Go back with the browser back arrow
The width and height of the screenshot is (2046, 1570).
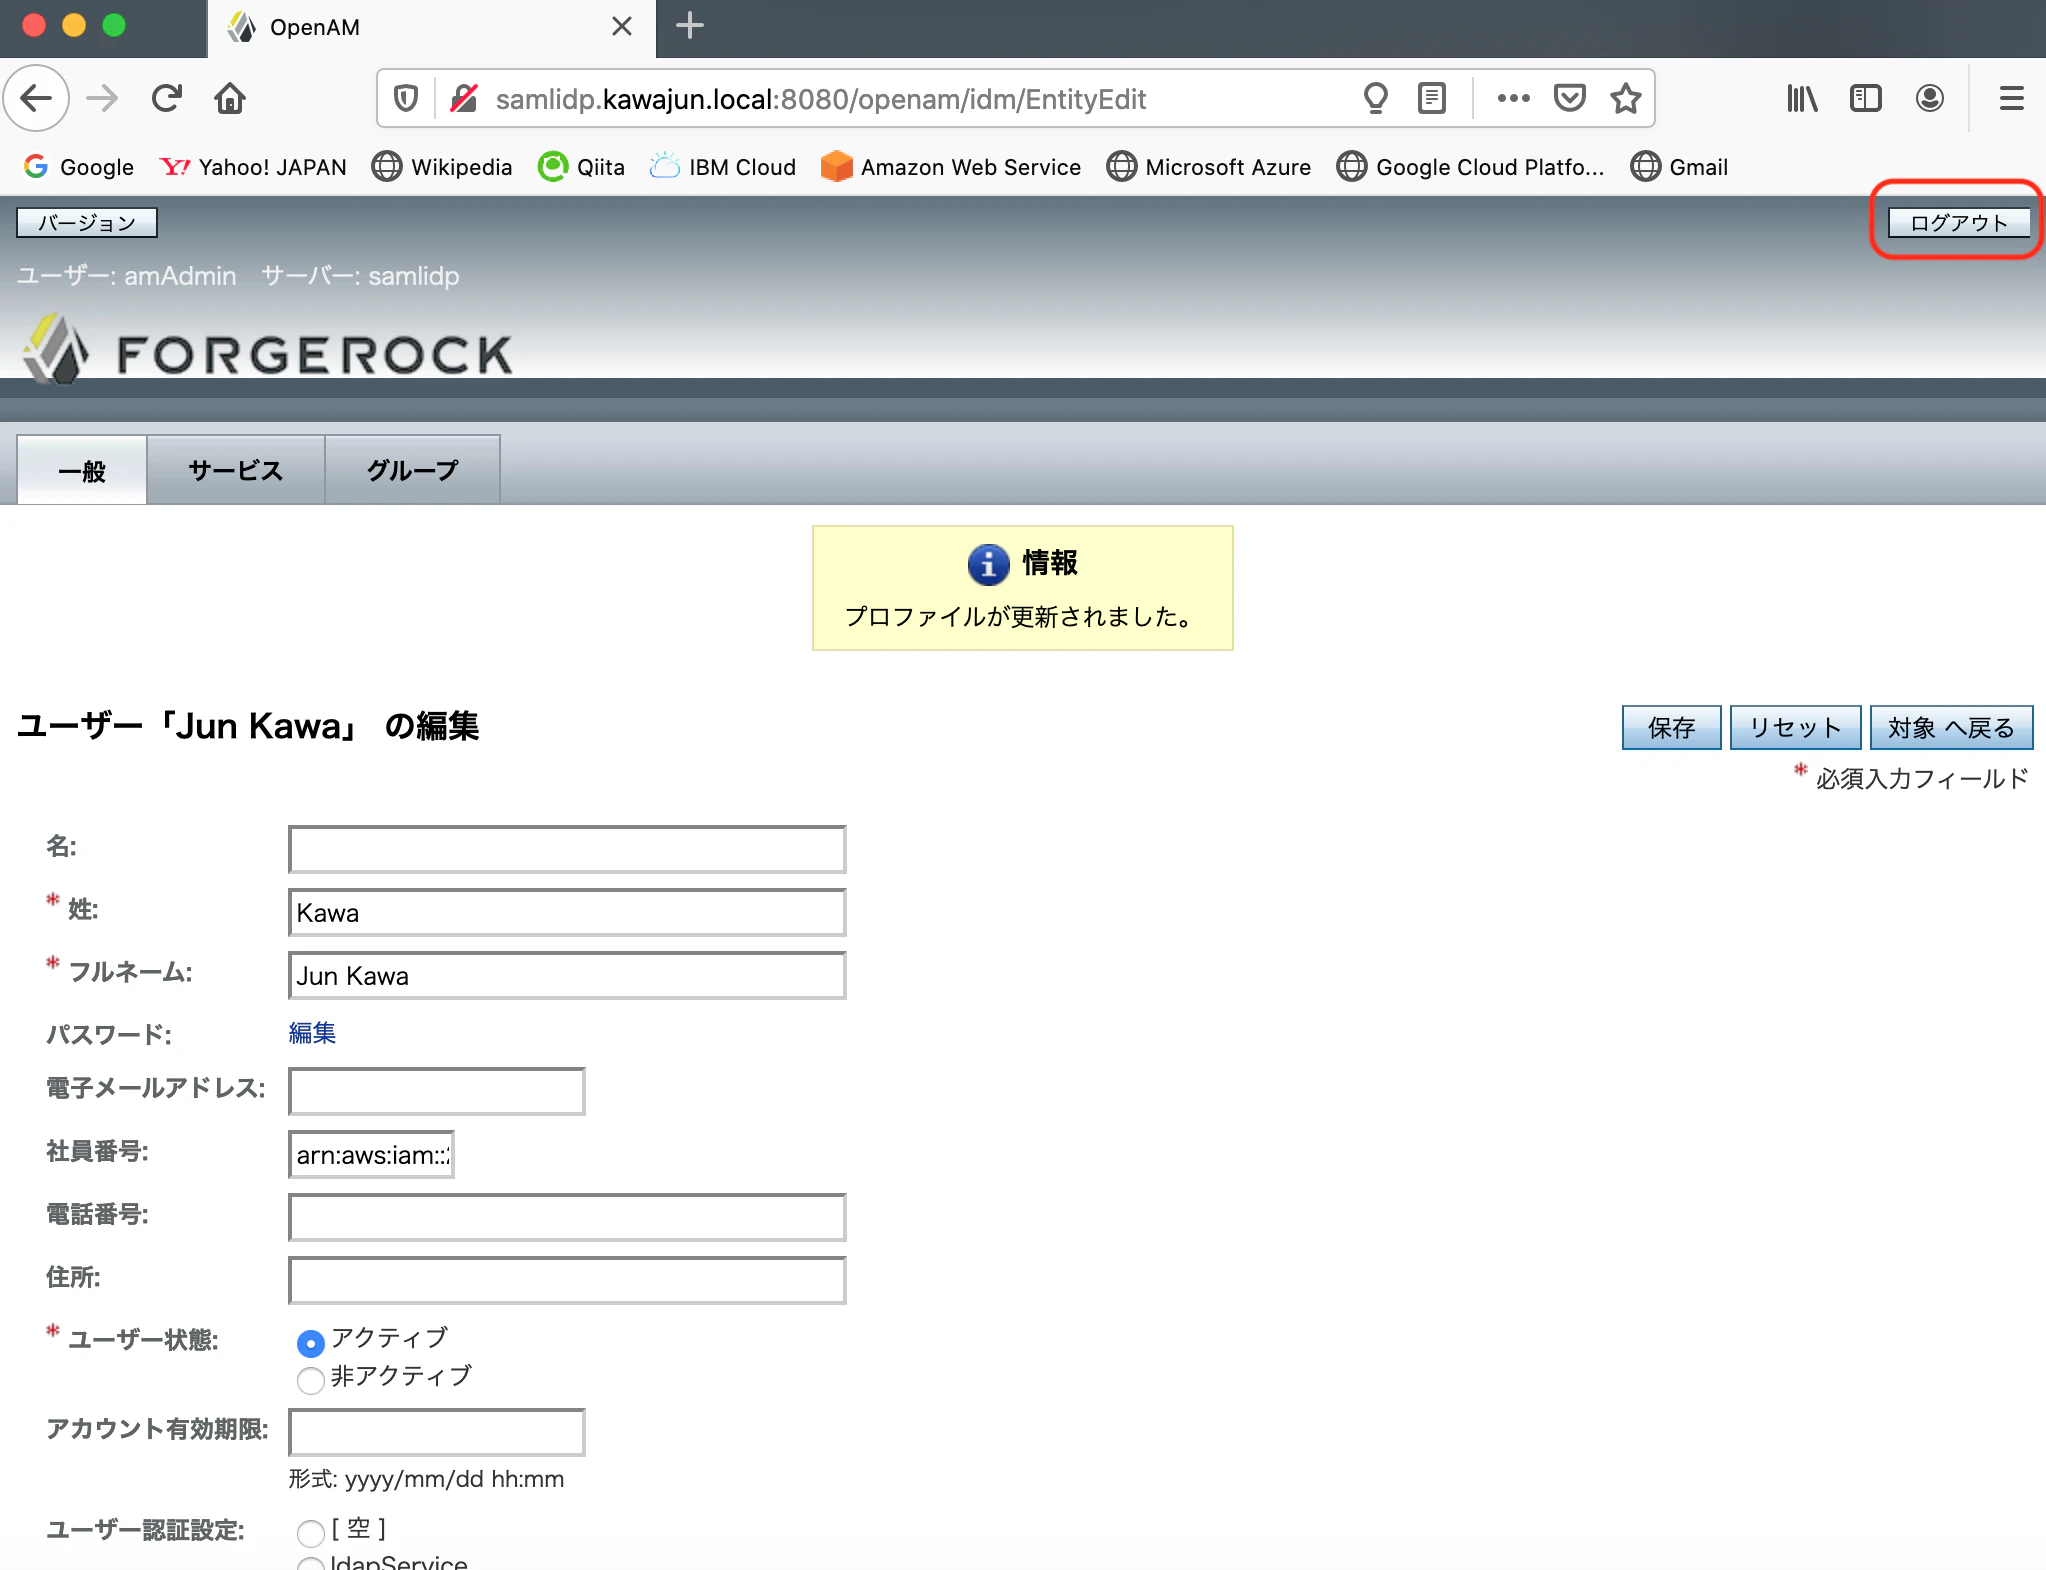[x=37, y=98]
